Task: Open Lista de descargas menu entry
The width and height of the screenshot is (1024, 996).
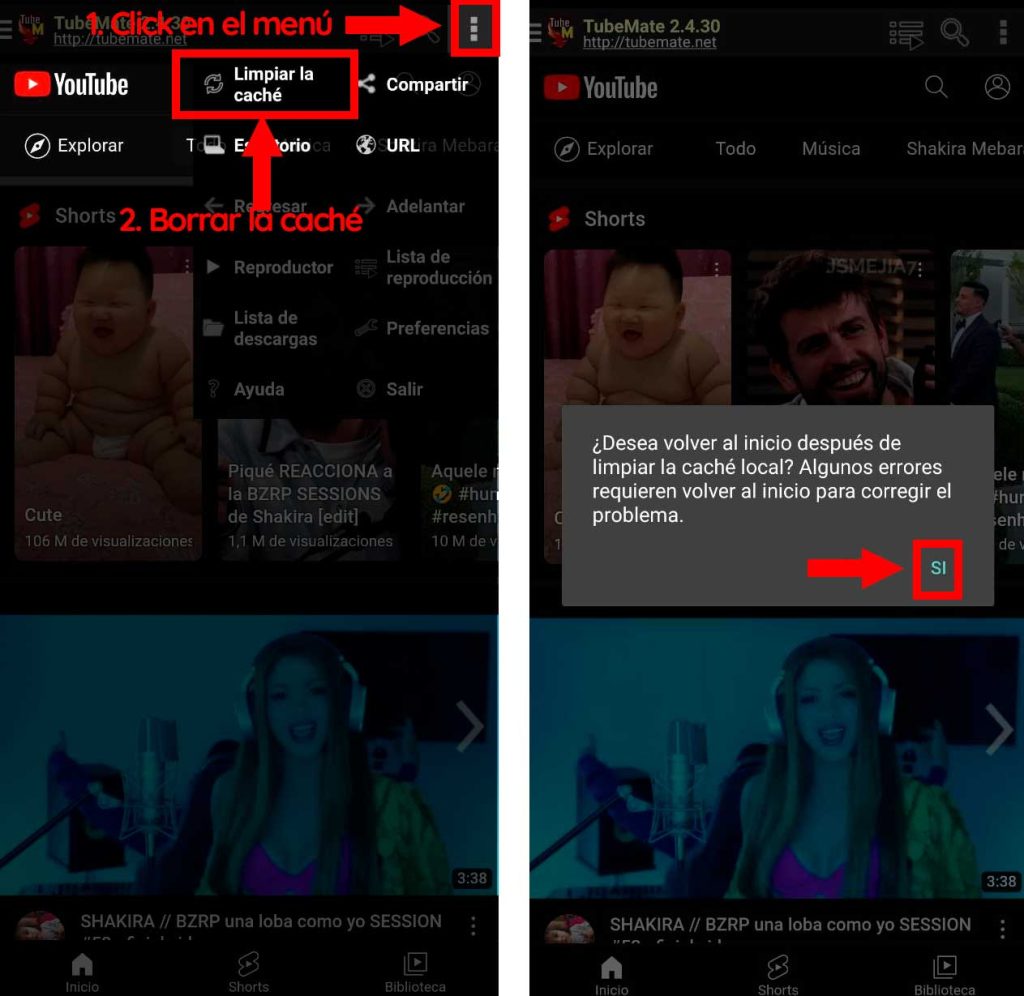Action: pyautogui.click(x=261, y=328)
